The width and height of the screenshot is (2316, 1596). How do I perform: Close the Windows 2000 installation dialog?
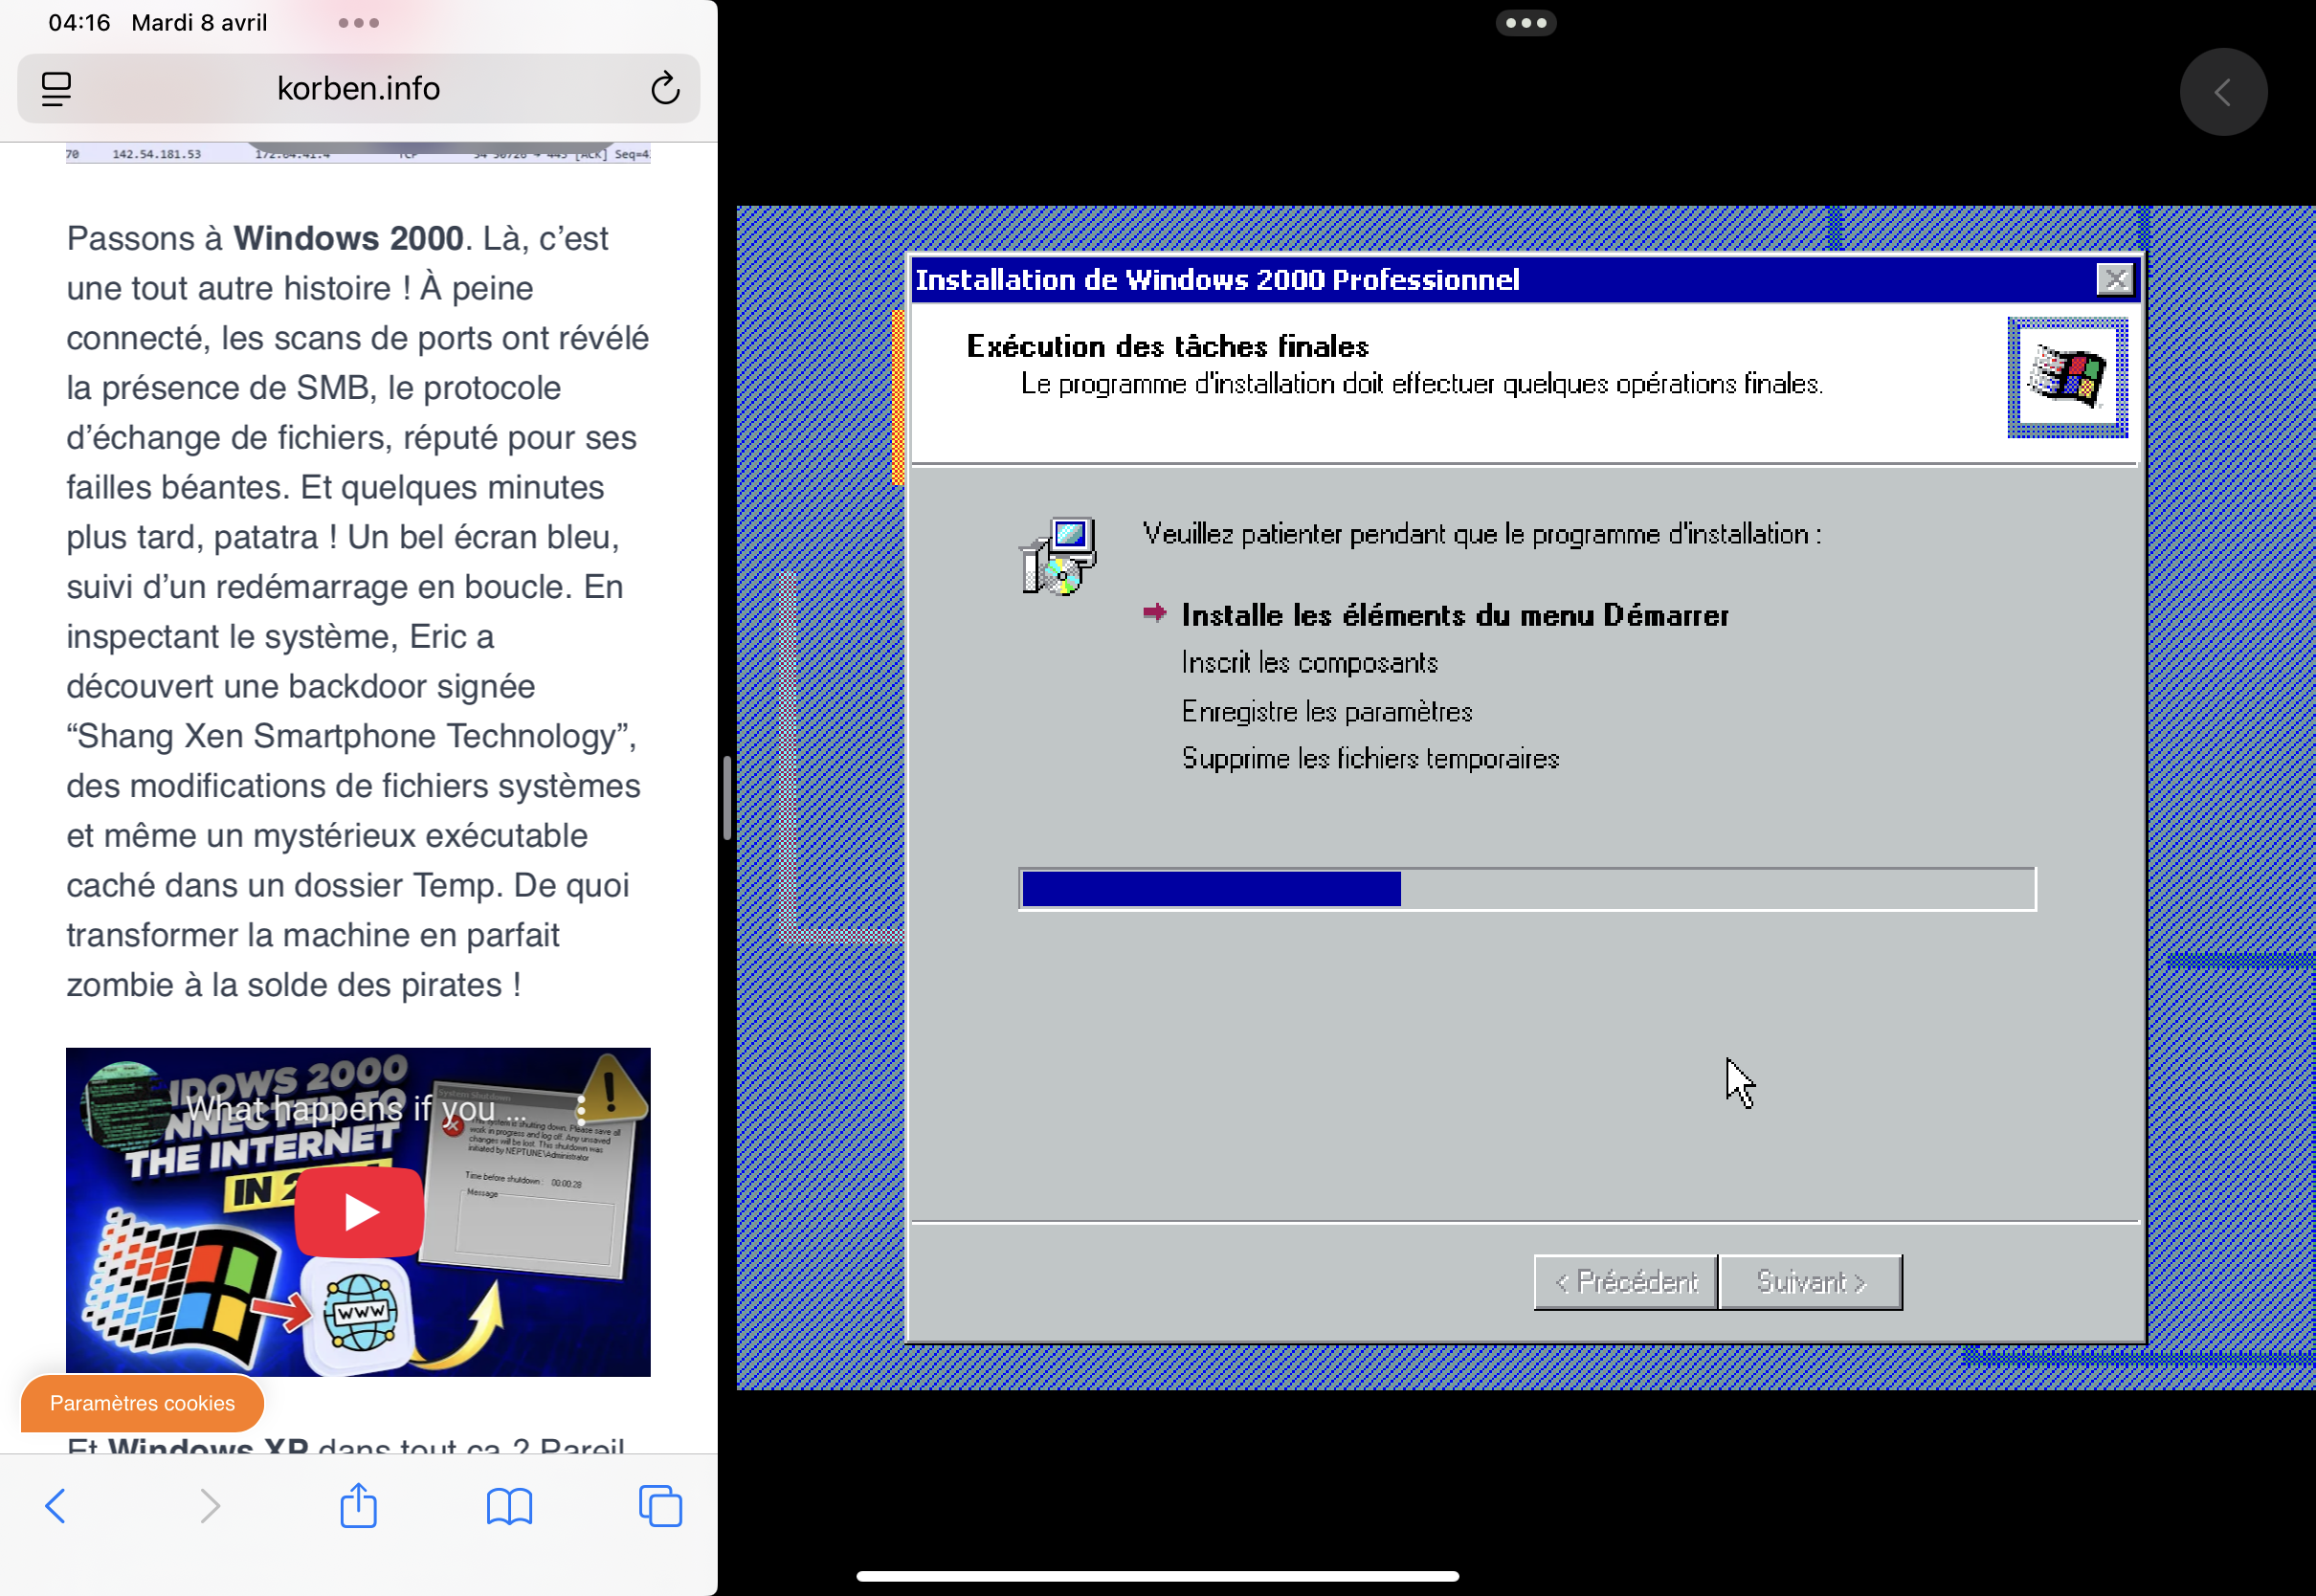point(2114,279)
